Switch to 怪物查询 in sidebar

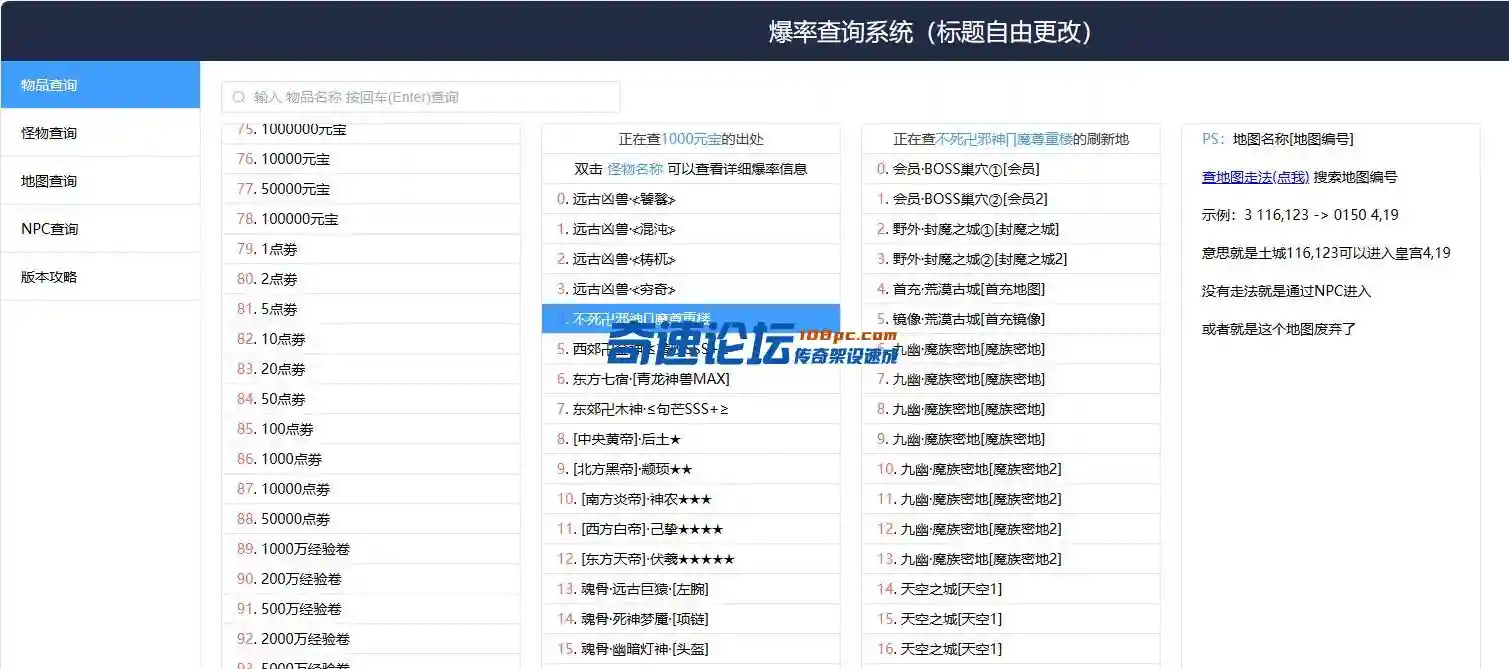coord(100,133)
